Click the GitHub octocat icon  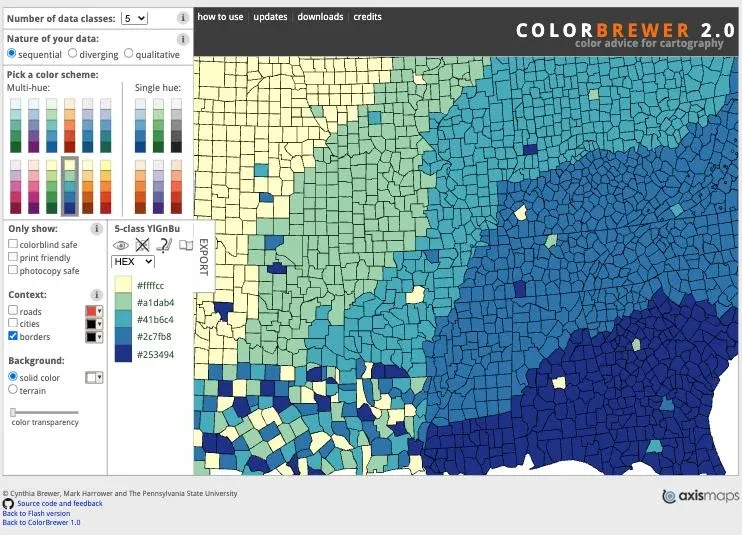tap(8, 504)
